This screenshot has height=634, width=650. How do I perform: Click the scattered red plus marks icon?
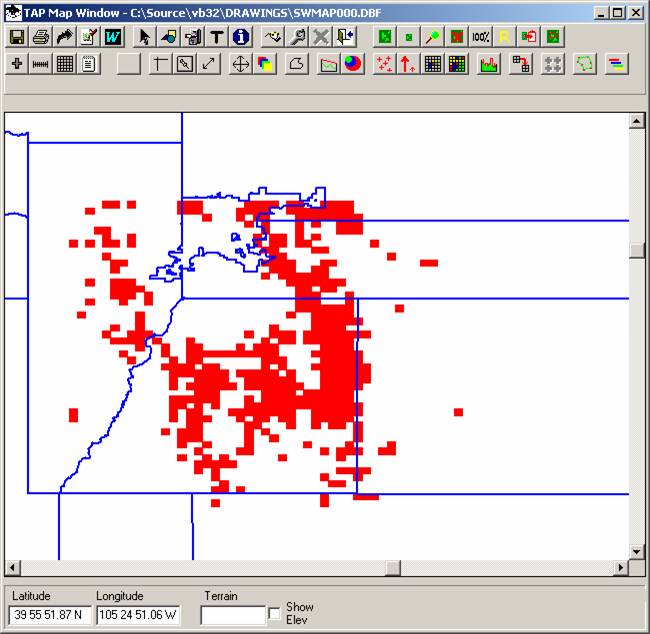click(385, 64)
